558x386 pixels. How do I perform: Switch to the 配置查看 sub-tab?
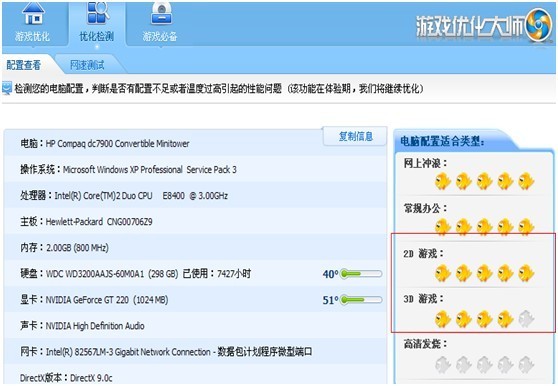tap(24, 65)
